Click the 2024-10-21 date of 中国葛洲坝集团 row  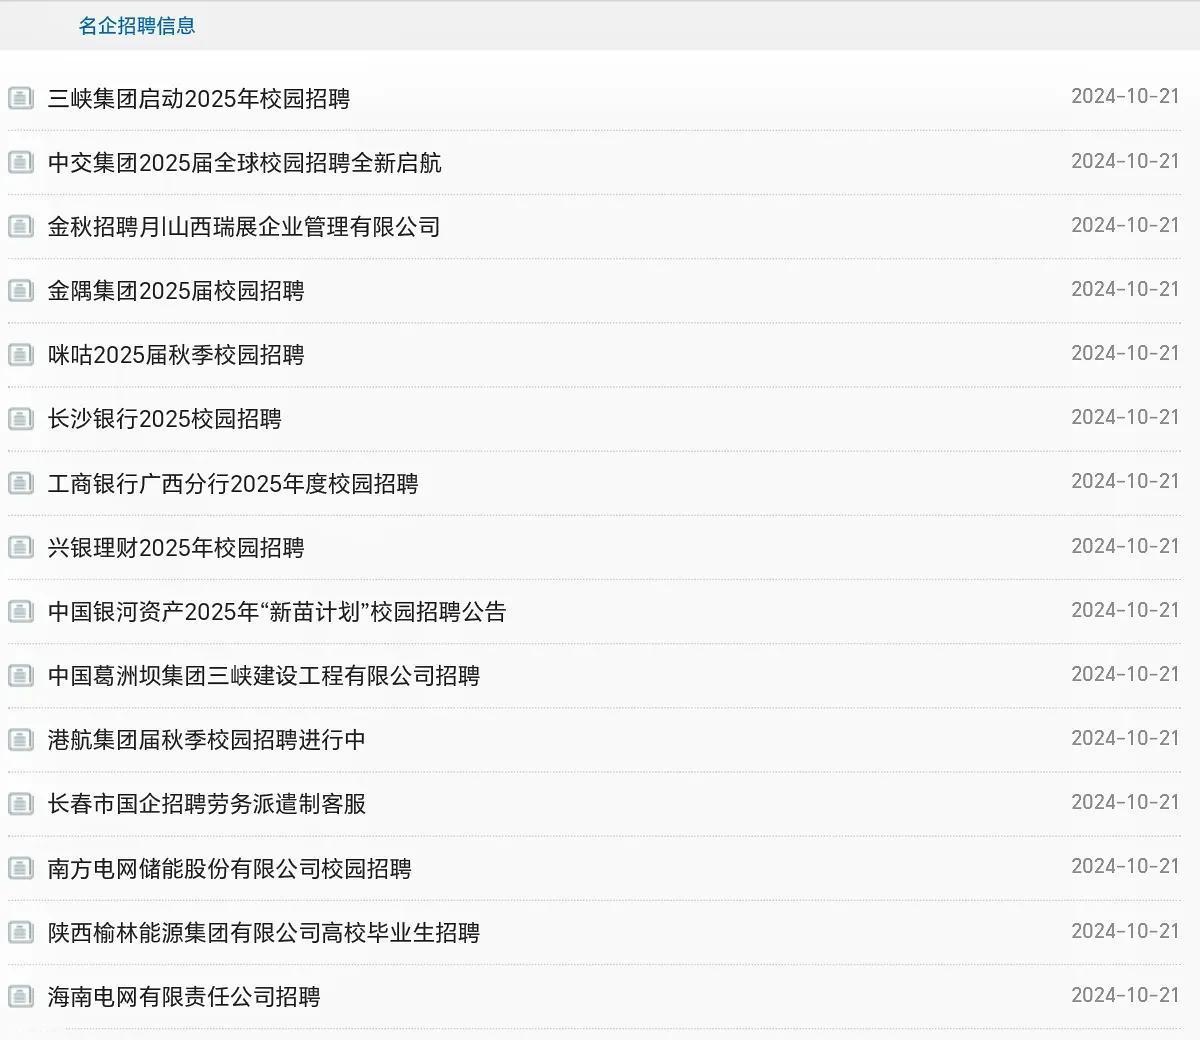1125,673
